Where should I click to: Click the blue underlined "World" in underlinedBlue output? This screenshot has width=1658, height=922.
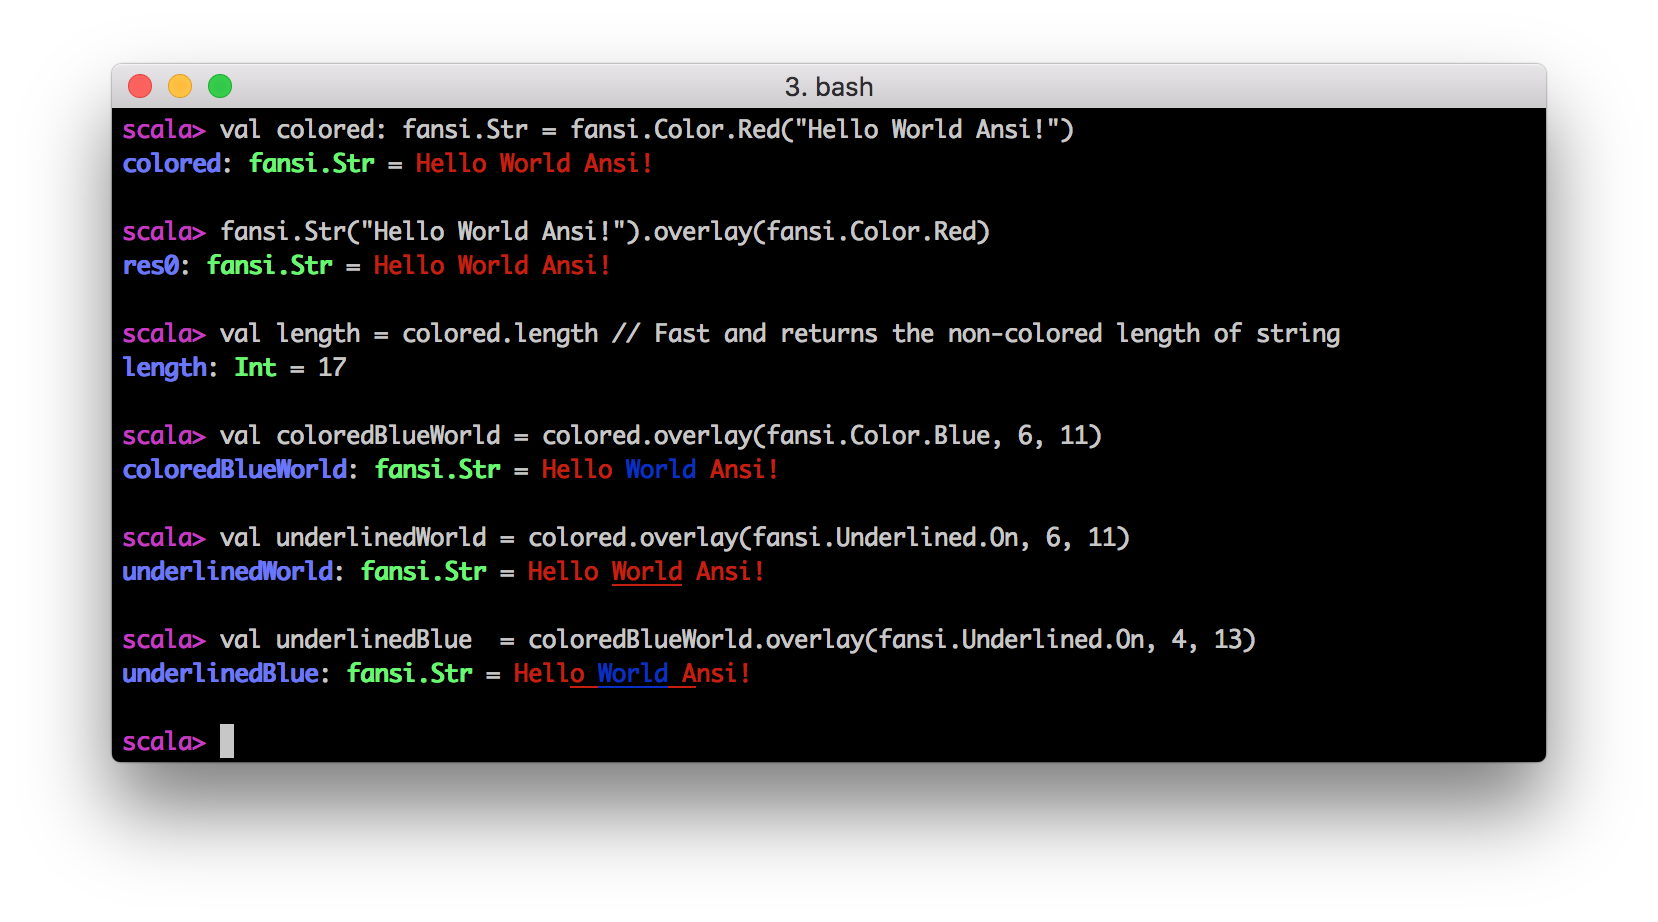[632, 673]
